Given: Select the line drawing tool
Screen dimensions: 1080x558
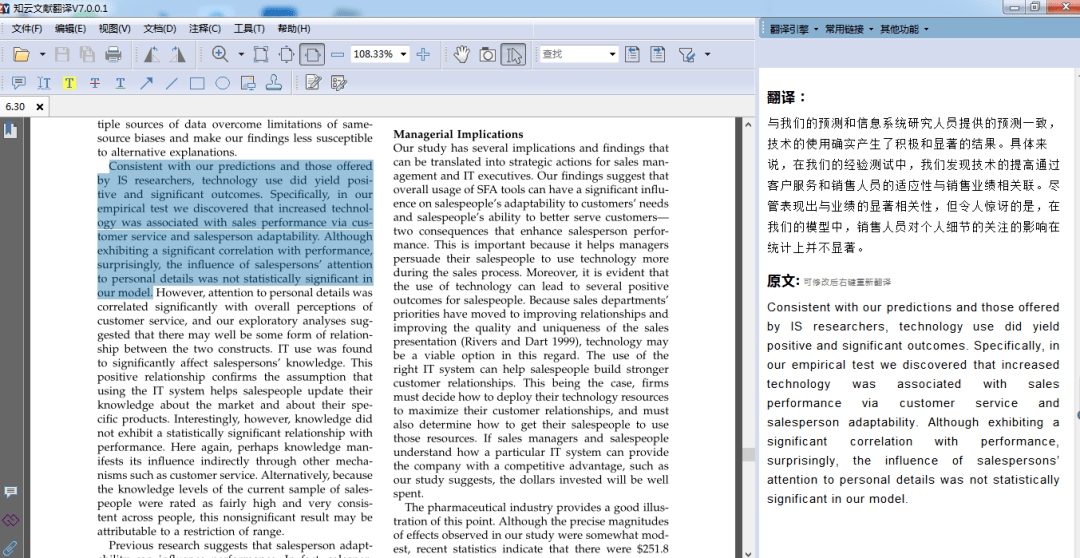Looking at the screenshot, I should (172, 83).
